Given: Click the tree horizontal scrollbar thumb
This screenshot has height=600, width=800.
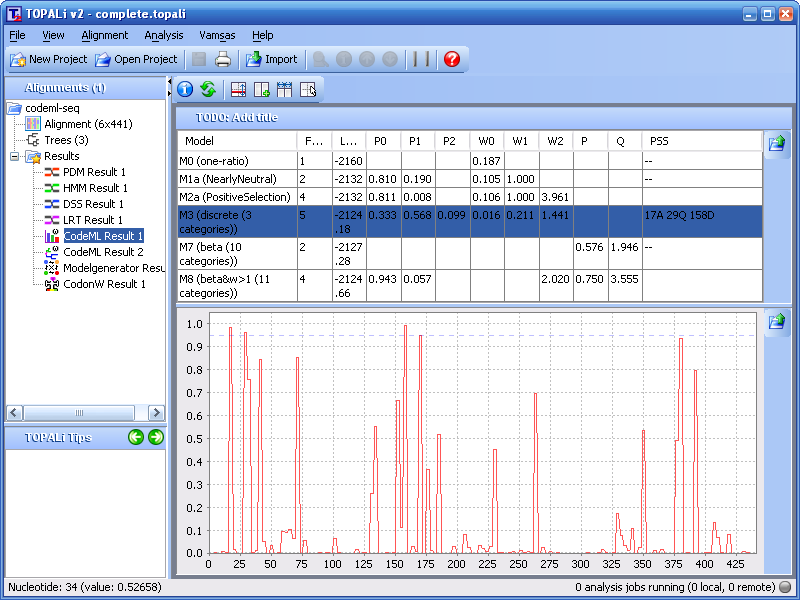Looking at the screenshot, I should 79,412.
